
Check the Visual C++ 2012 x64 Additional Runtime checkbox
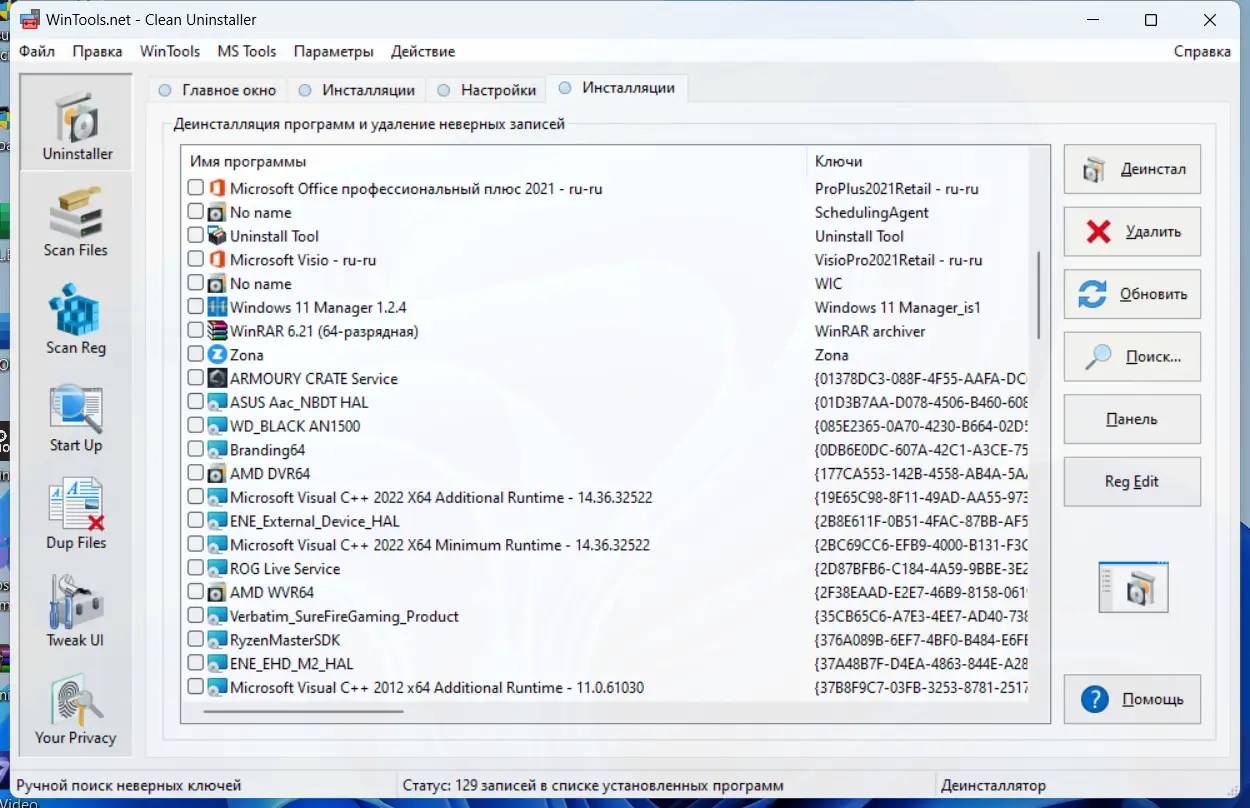(x=196, y=688)
